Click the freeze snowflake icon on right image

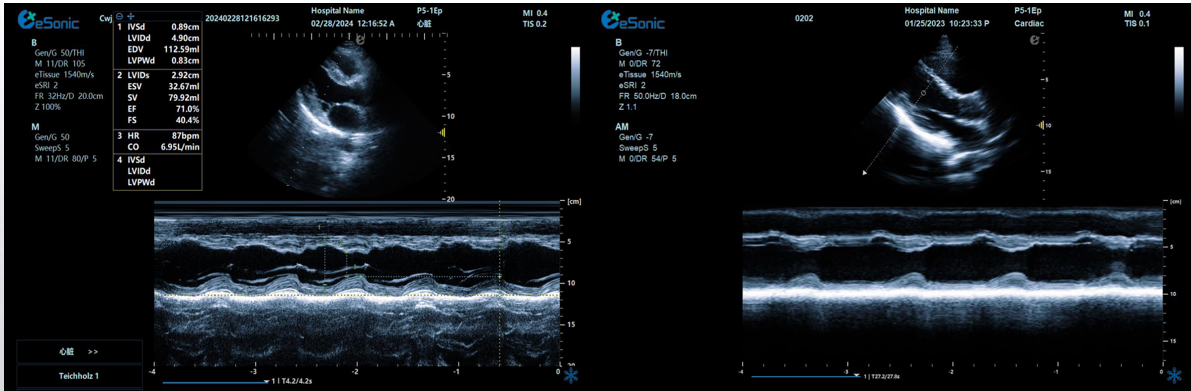(1175, 376)
